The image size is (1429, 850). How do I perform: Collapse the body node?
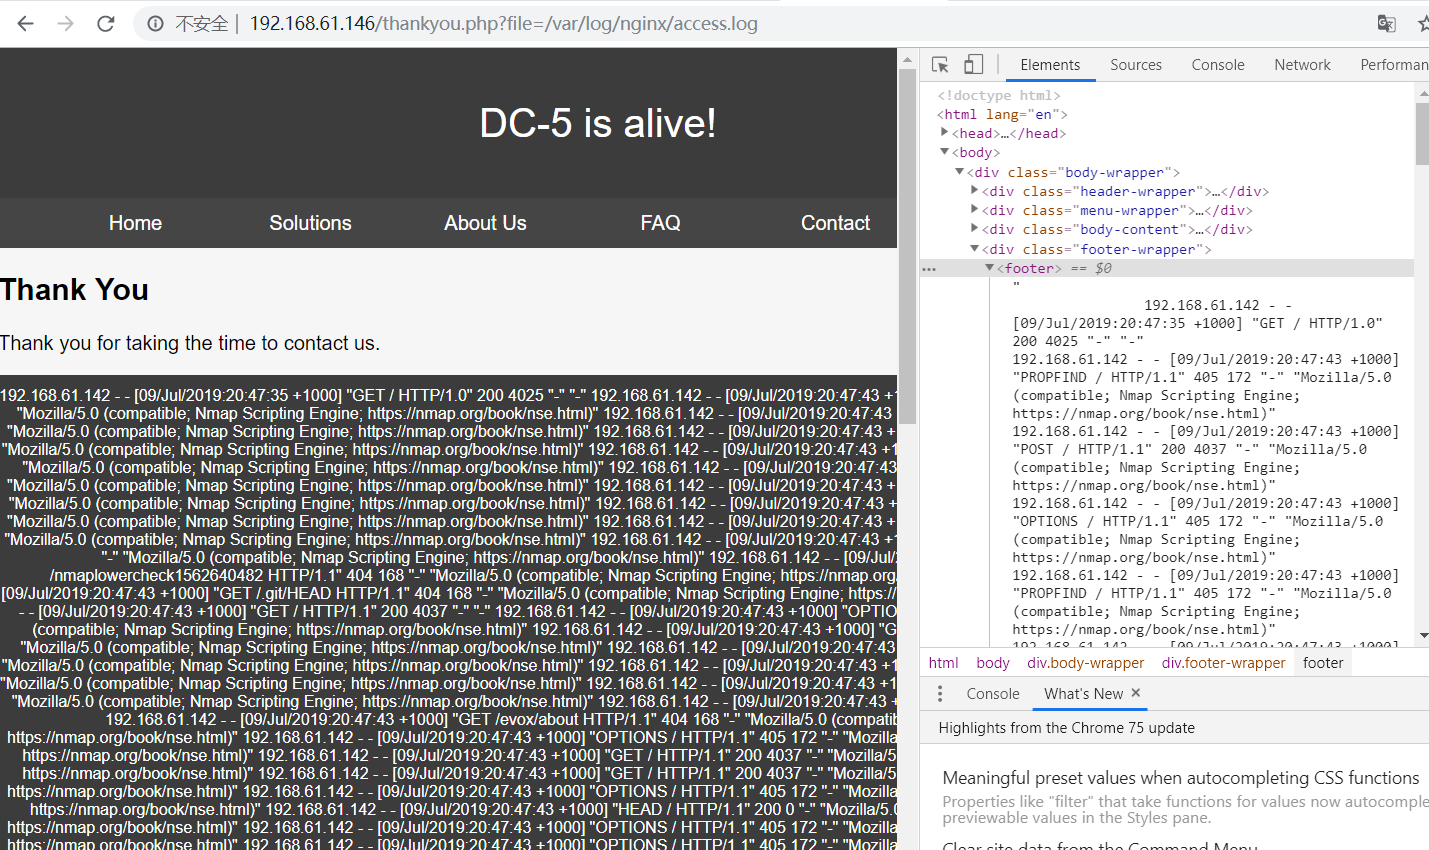(x=944, y=152)
